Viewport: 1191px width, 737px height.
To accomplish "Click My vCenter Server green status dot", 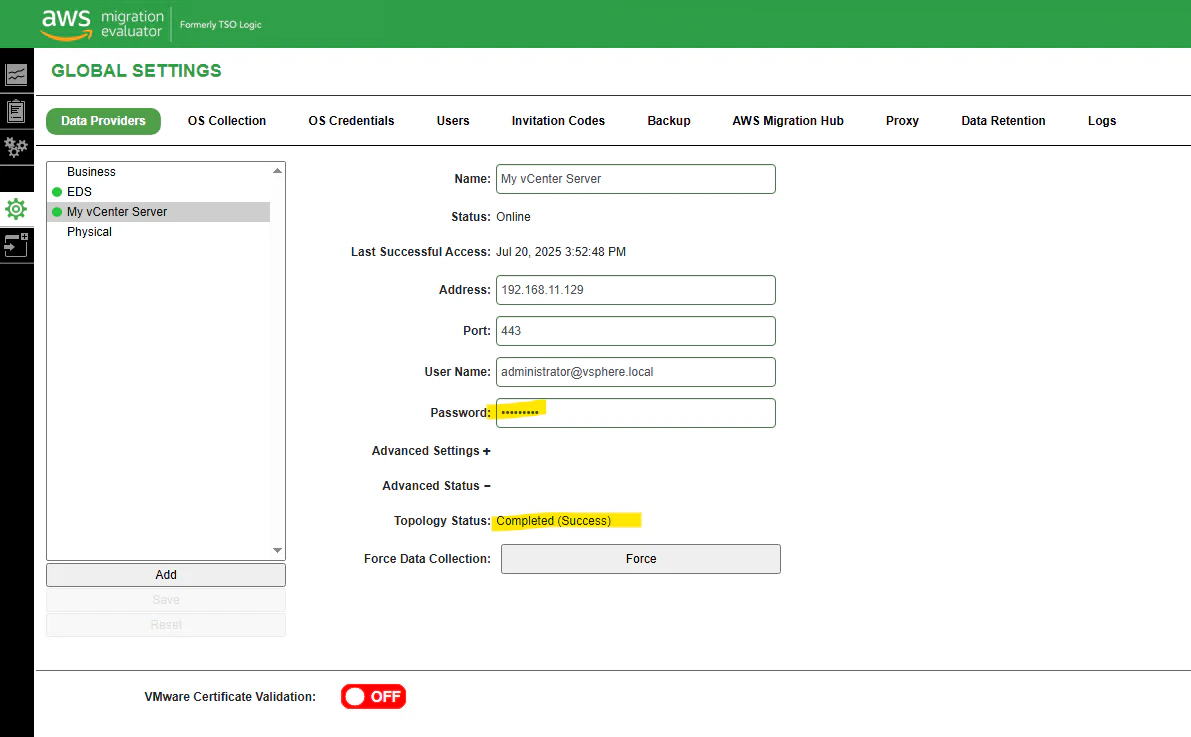I will (x=56, y=212).
